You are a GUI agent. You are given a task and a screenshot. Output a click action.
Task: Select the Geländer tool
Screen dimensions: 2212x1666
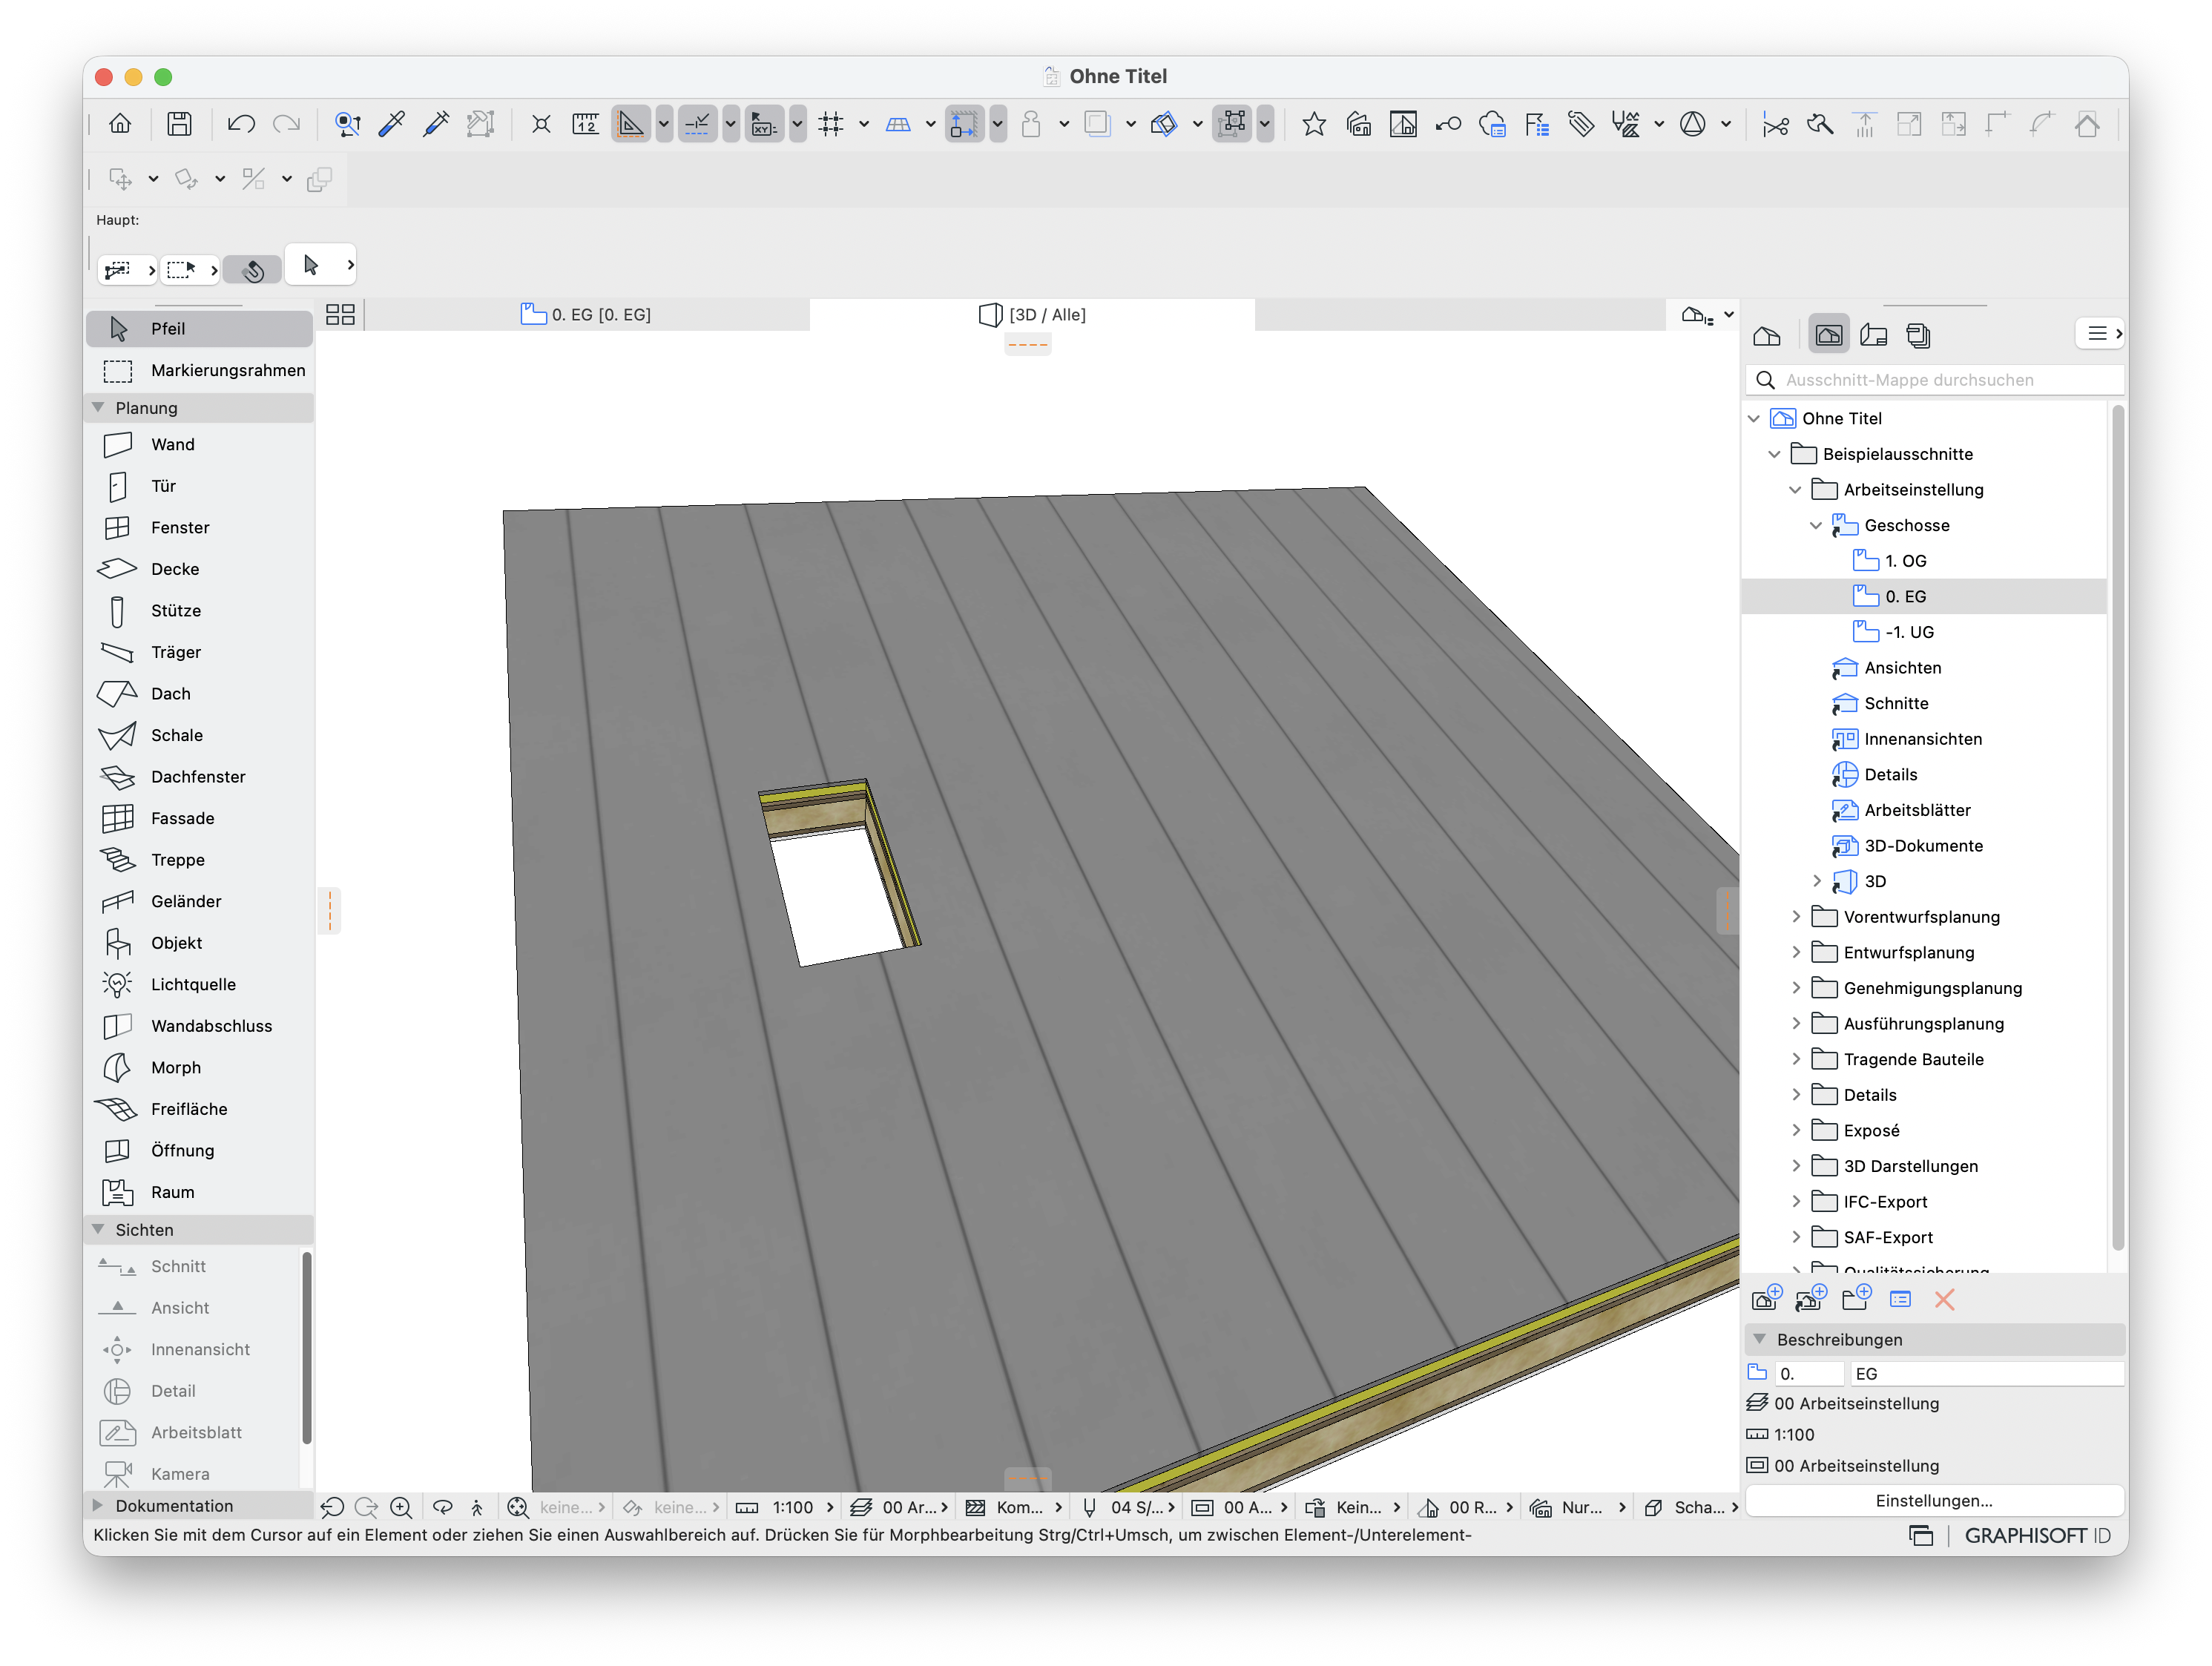[x=199, y=901]
